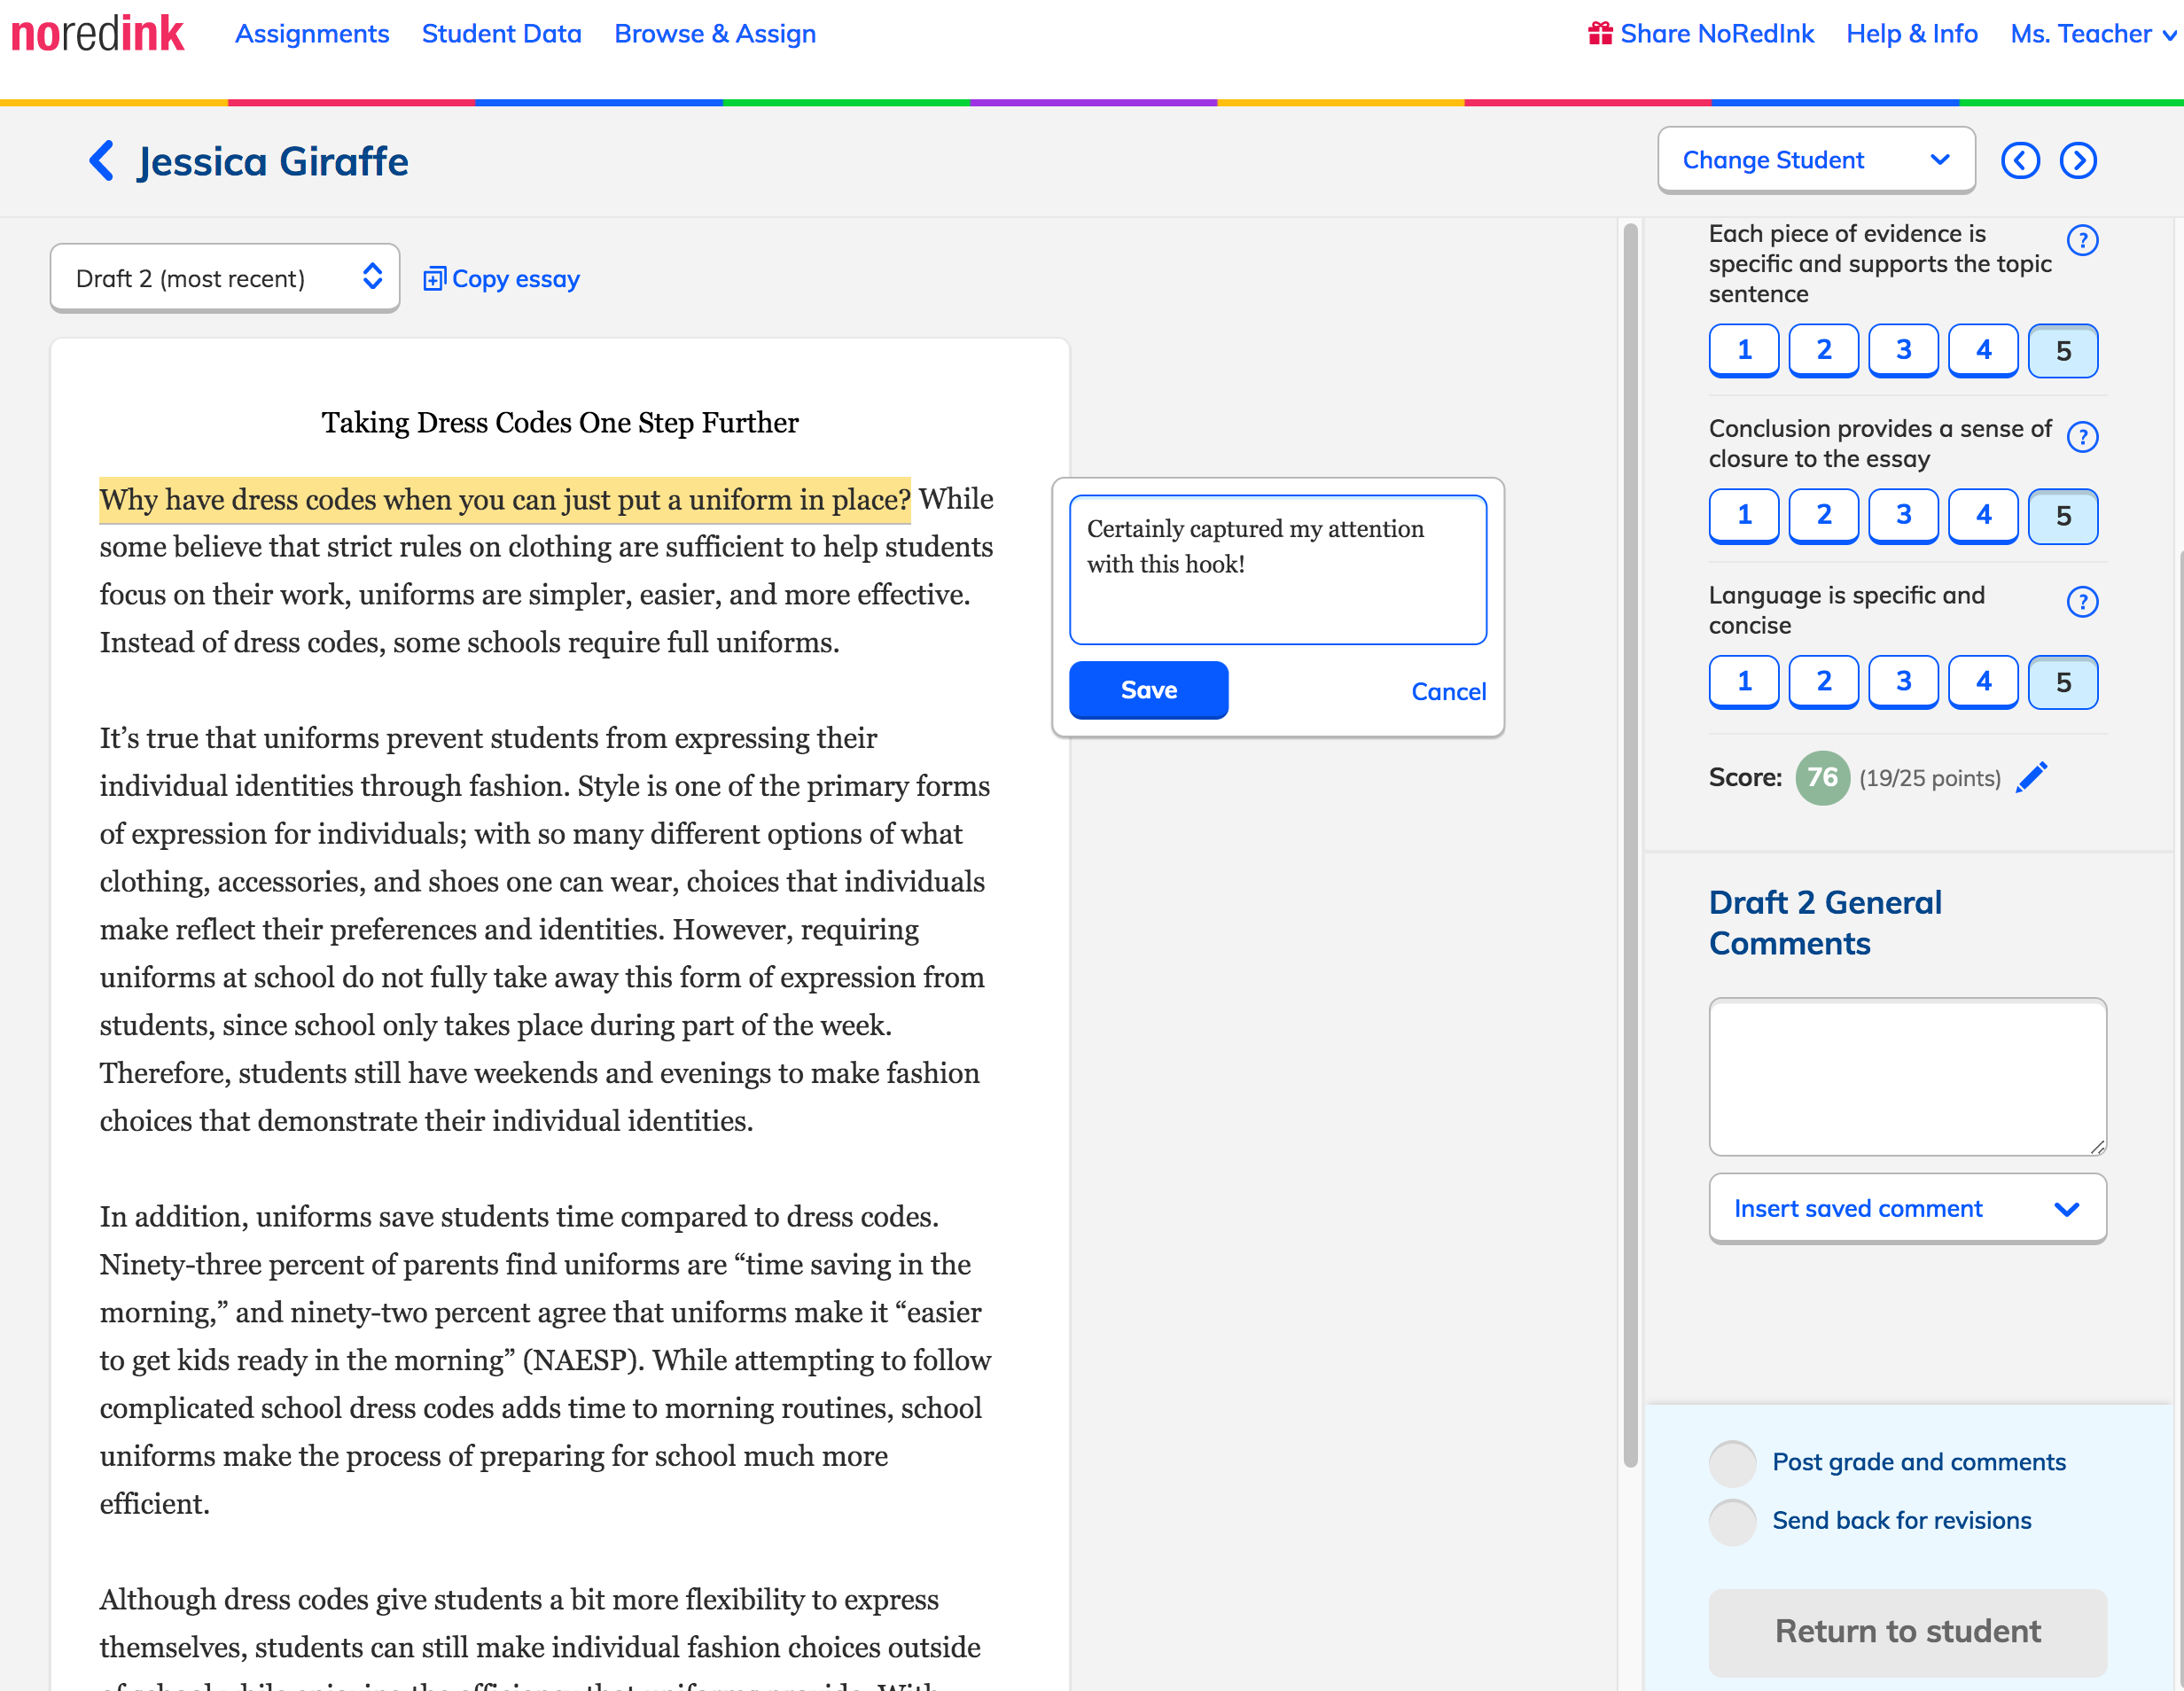The width and height of the screenshot is (2184, 1691).
Task: Open Ms. Teacher account menu
Action: 2092,33
